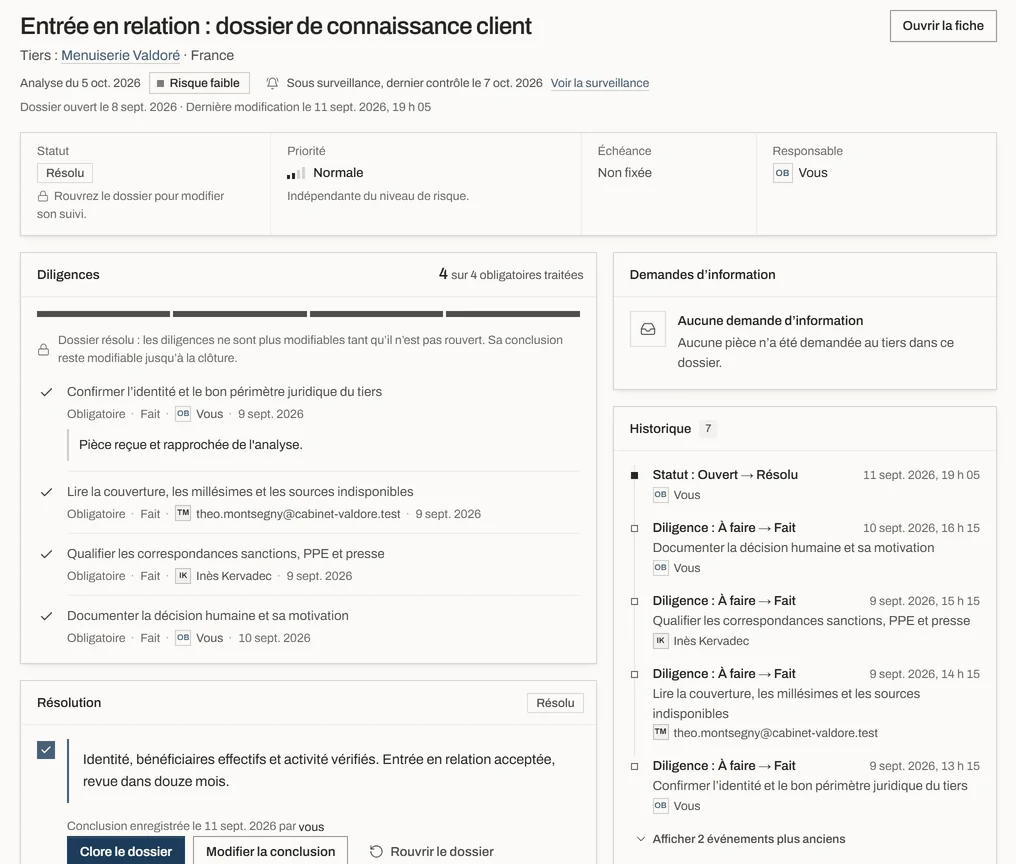Image resolution: width=1016 pixels, height=864 pixels.
Task: Click Aucune demande d'information heading
Action: [770, 321]
